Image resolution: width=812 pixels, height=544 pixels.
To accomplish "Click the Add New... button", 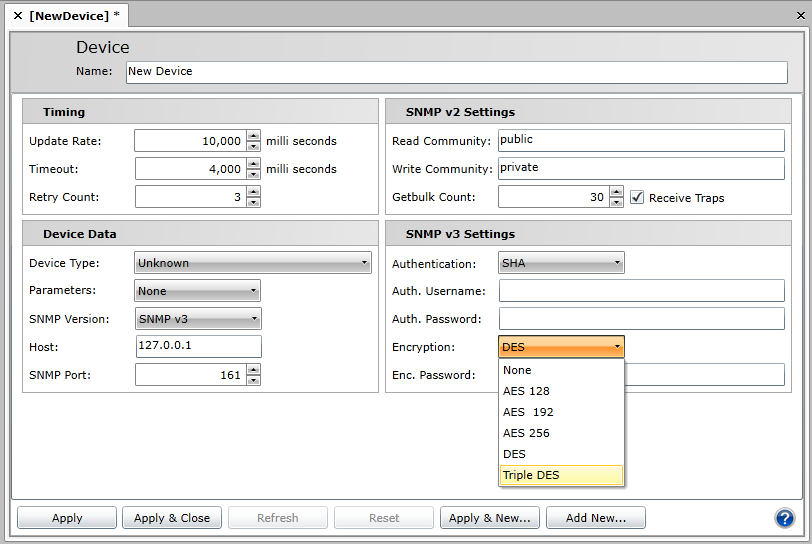I will [595, 518].
